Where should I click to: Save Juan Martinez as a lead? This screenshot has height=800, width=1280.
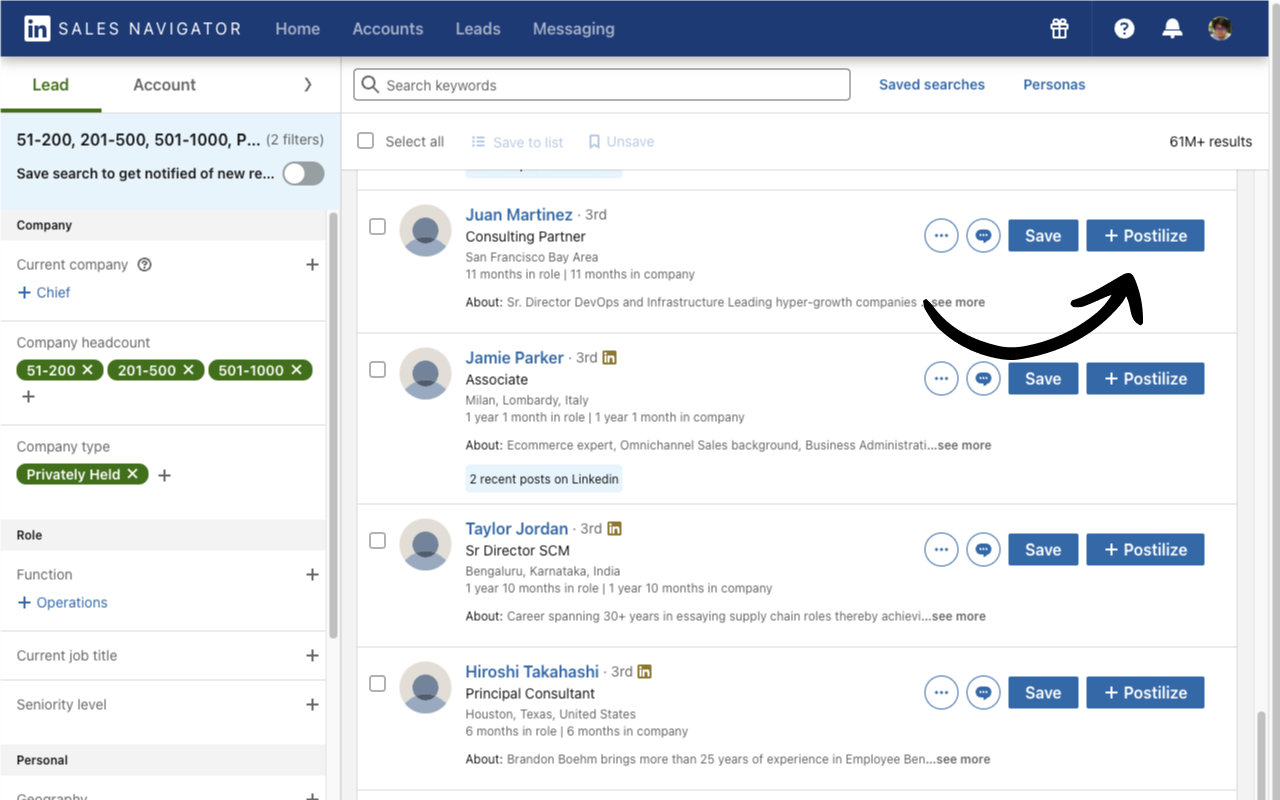pos(1043,236)
